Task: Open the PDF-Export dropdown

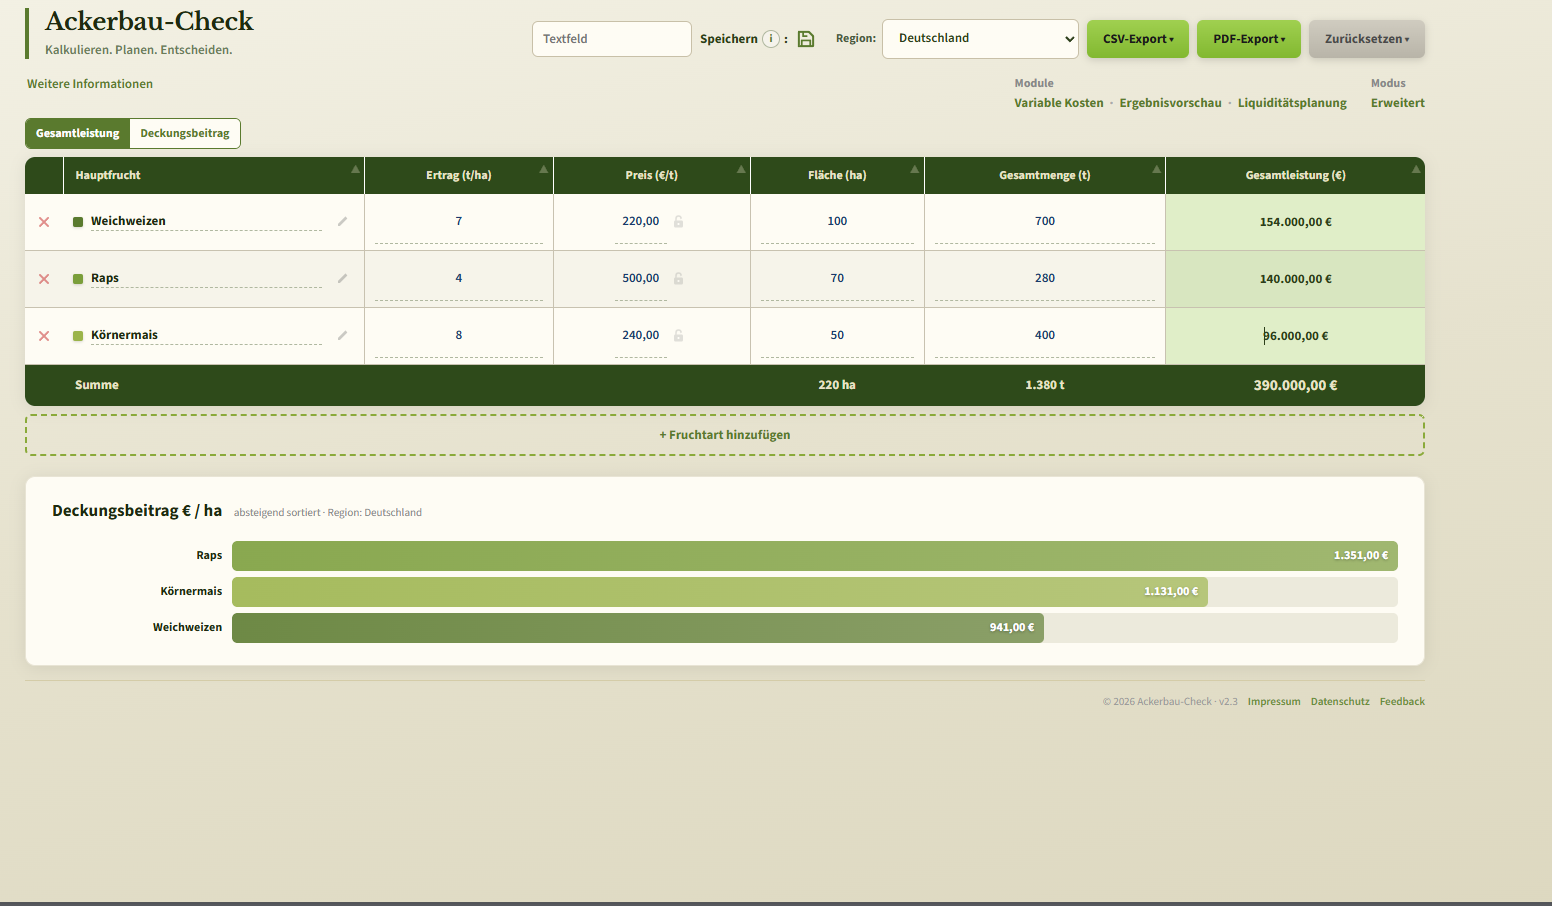Action: coord(1249,39)
